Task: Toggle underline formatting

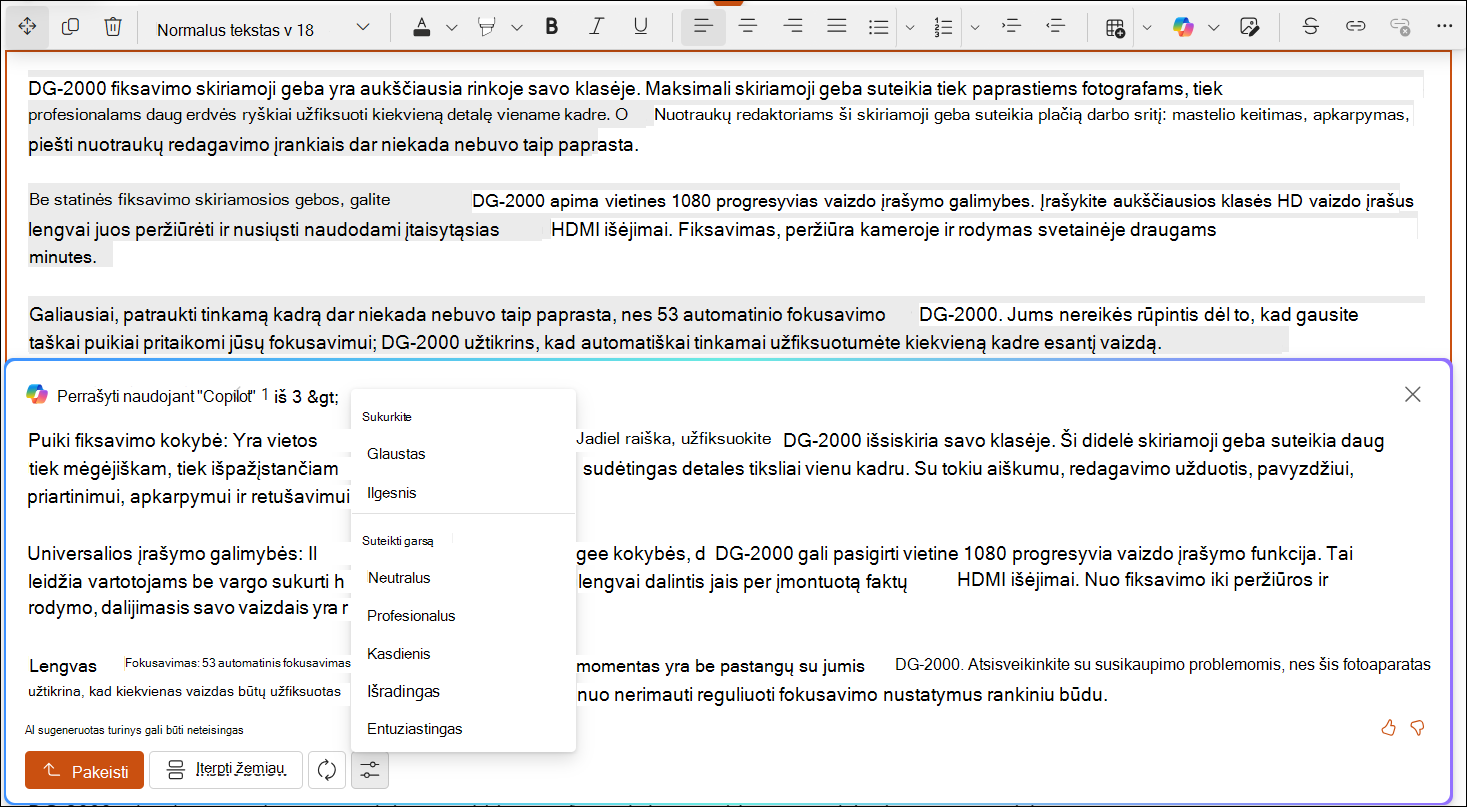Action: point(640,27)
